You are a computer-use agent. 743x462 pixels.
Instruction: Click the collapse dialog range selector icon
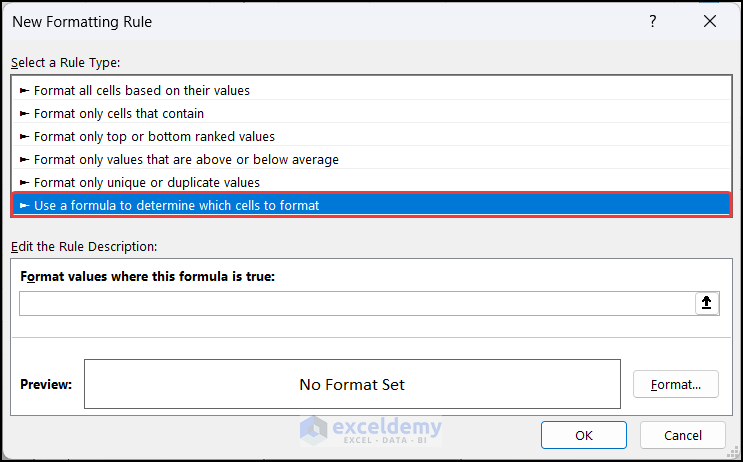(707, 304)
